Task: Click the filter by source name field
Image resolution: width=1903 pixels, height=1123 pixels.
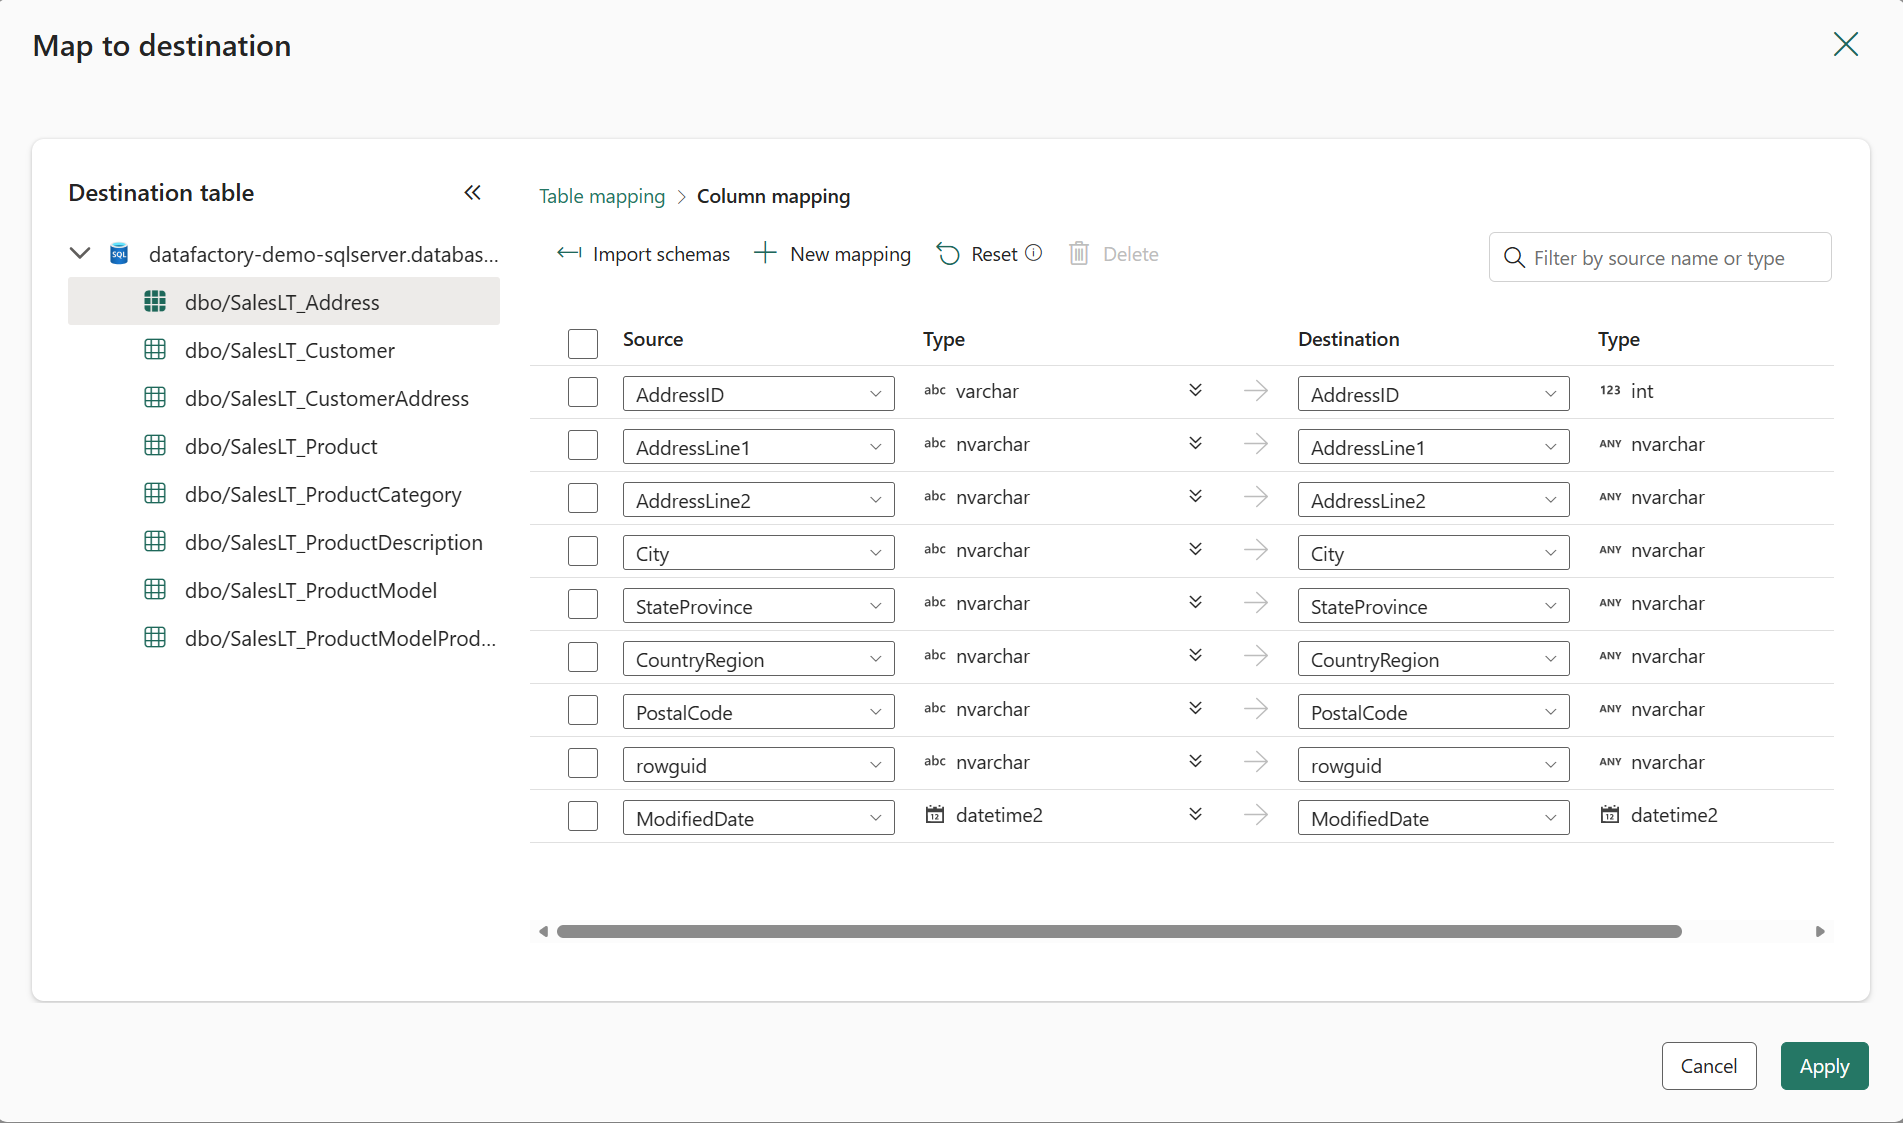Action: [x=1660, y=257]
